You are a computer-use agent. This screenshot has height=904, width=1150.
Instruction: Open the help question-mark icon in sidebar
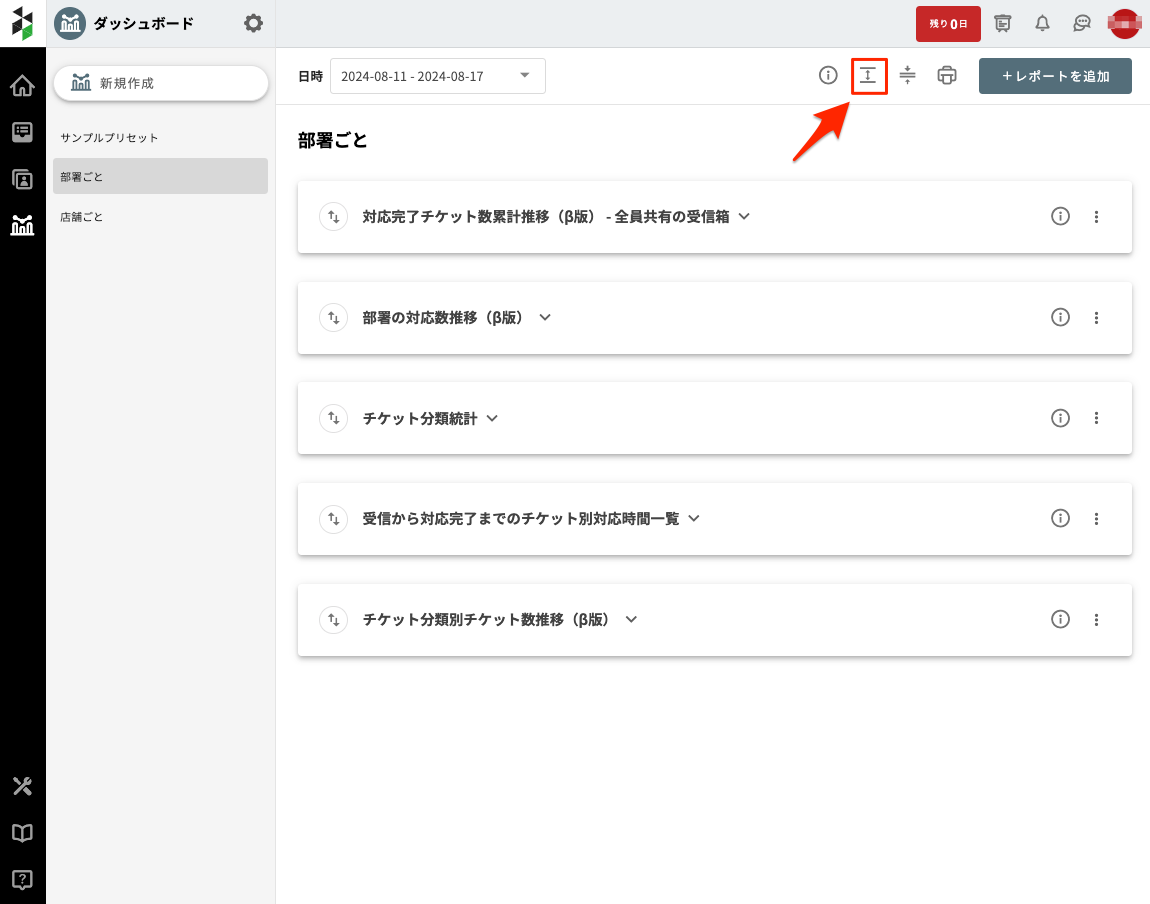22,880
